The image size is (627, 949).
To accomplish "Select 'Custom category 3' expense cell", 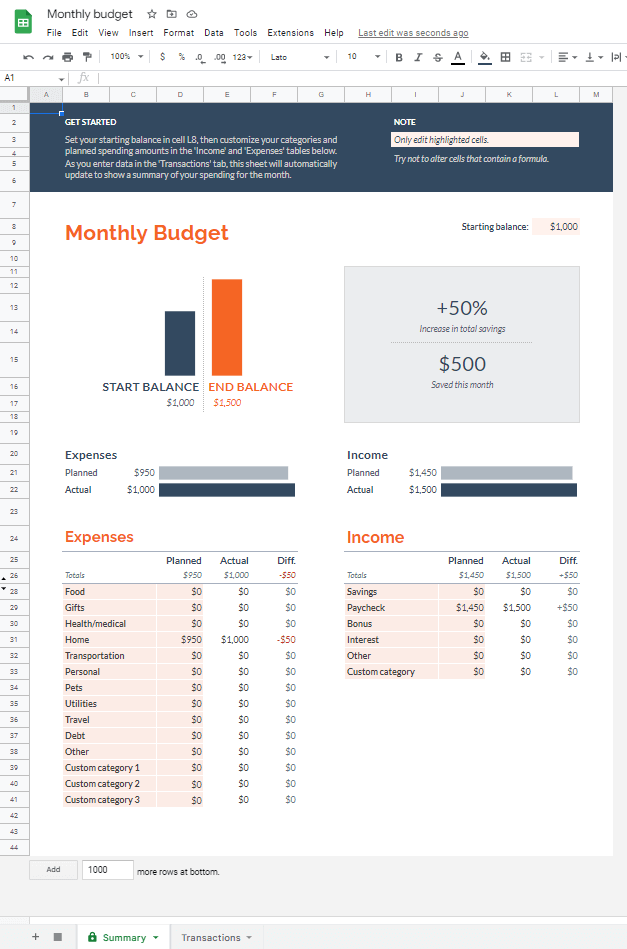I will 109,800.
